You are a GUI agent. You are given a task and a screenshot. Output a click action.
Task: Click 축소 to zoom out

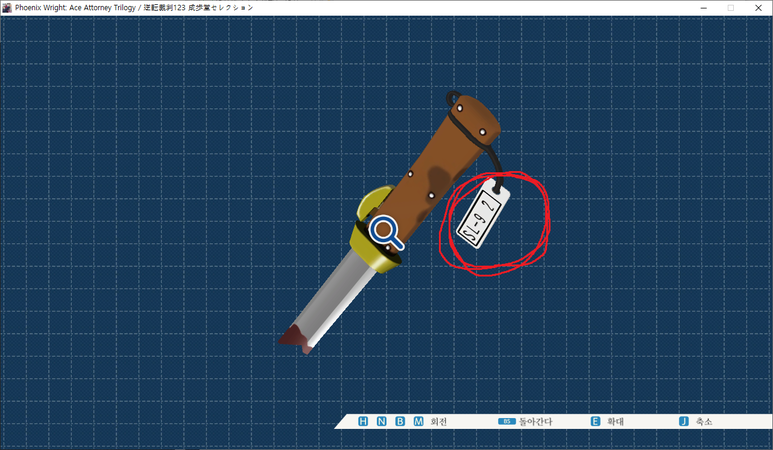pyautogui.click(x=704, y=421)
